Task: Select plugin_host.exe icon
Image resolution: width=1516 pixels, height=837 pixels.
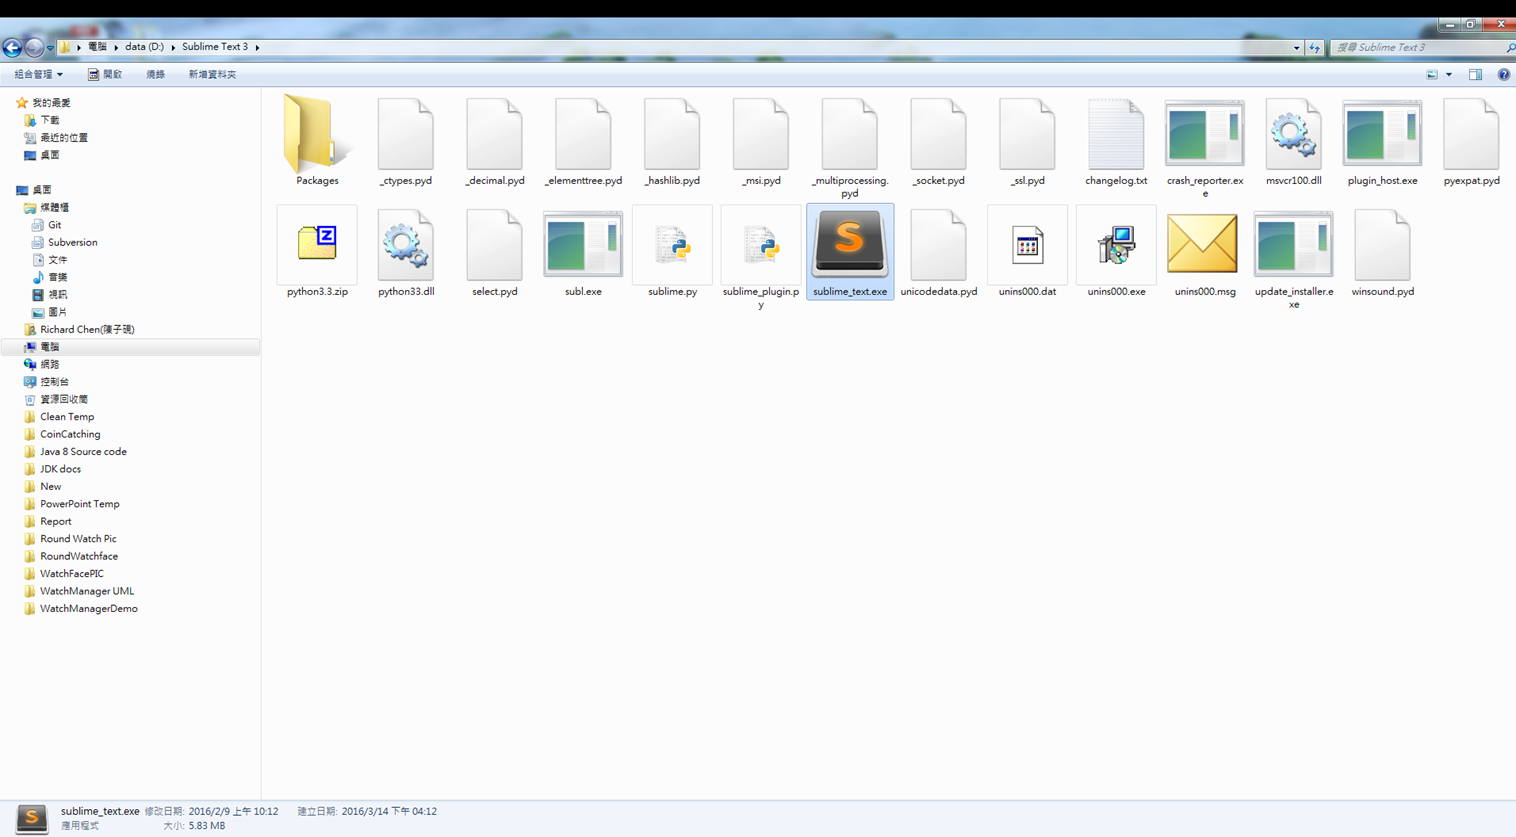Action: tap(1382, 133)
